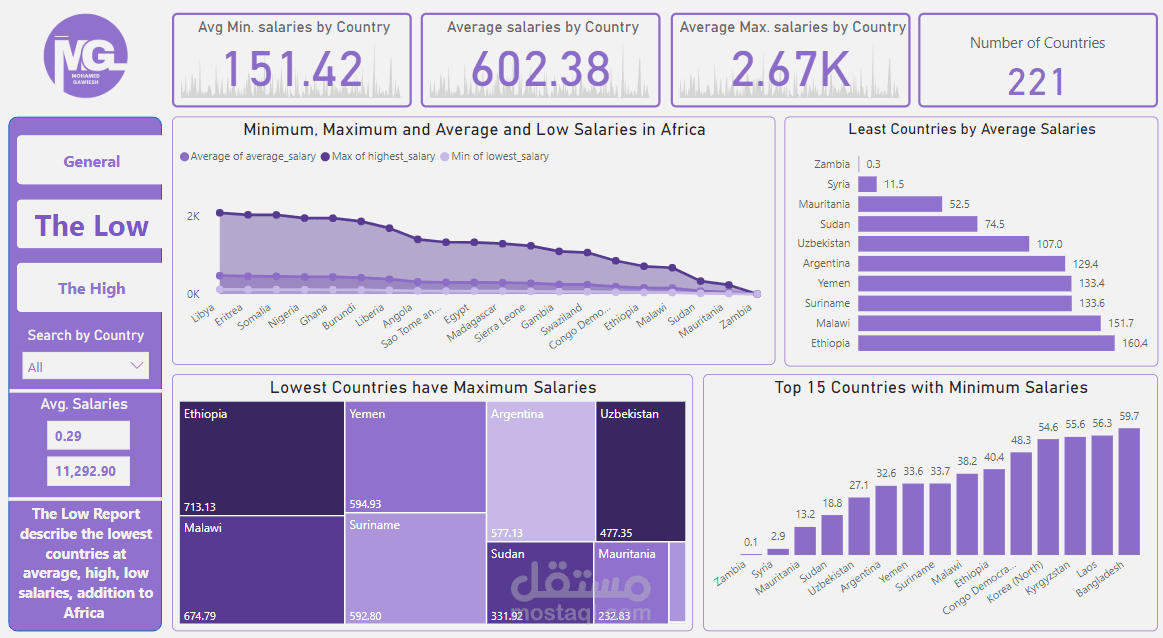Click The Low Report description text
The height and width of the screenshot is (638, 1163).
tap(85, 563)
